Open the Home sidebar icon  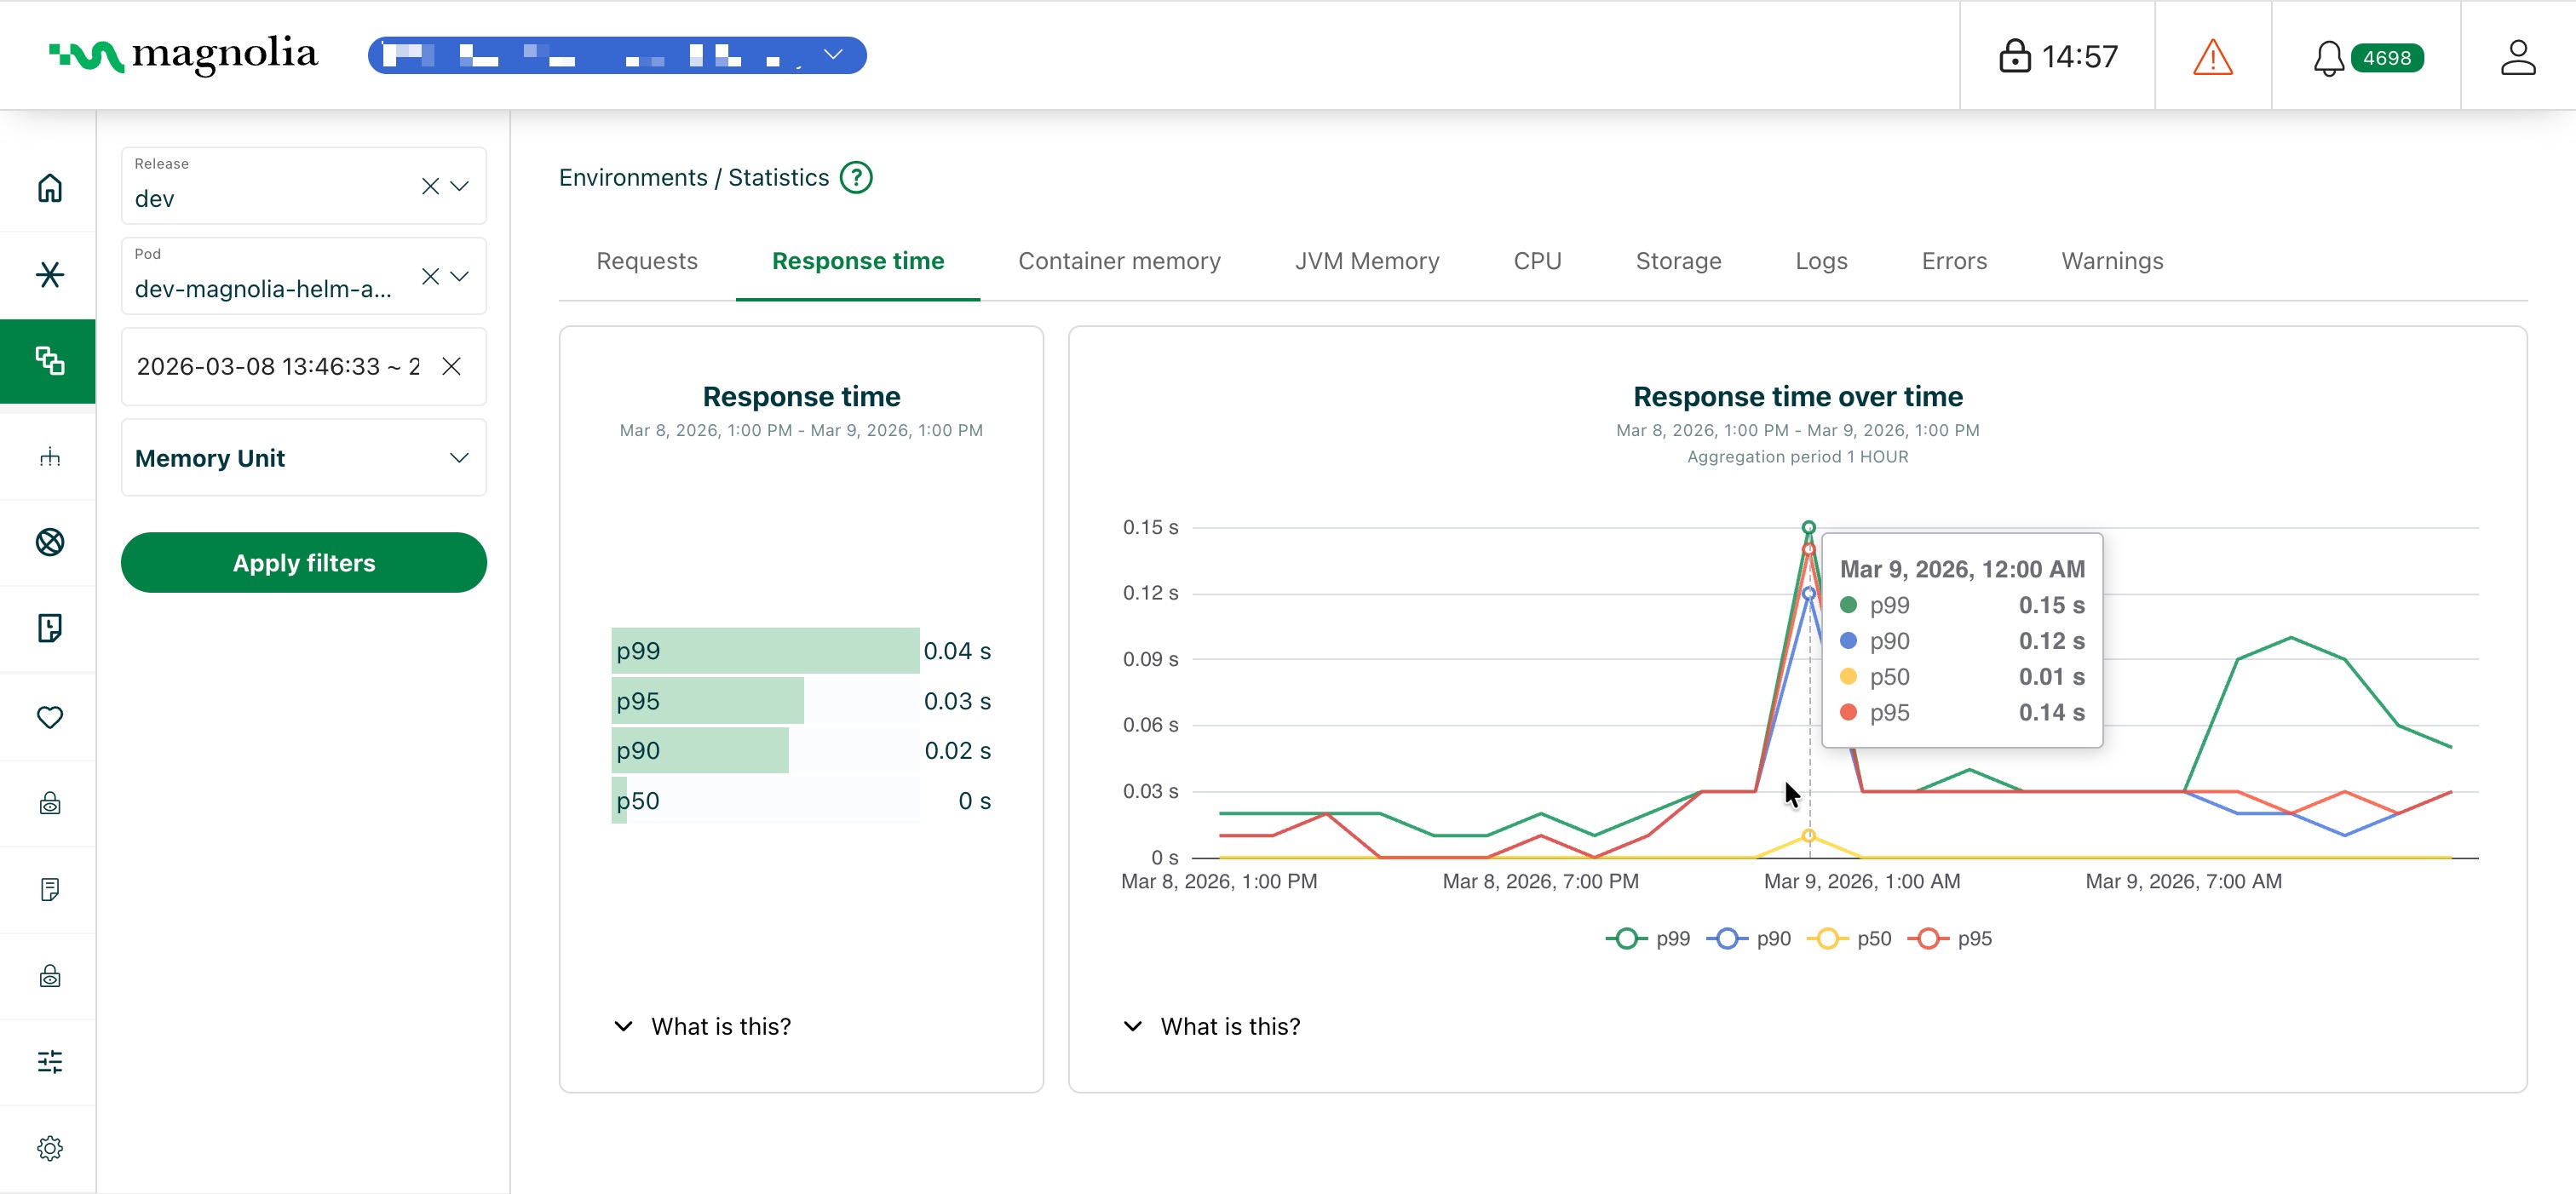click(50, 188)
